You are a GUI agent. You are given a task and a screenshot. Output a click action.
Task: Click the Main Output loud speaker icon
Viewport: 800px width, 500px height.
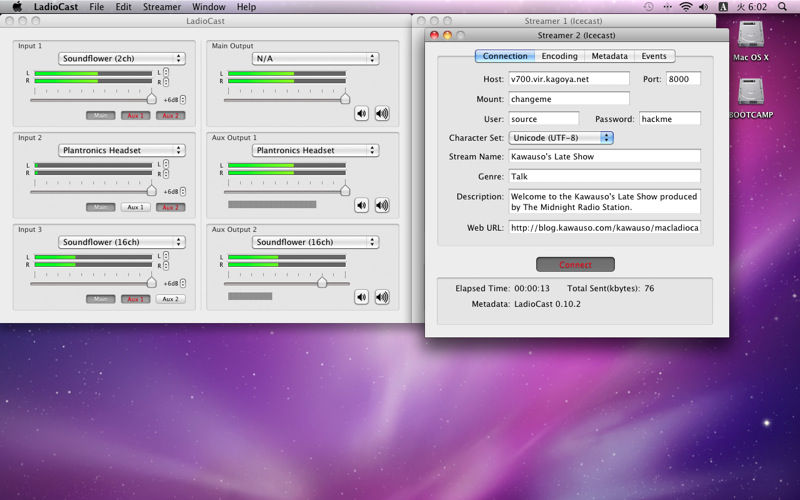pyautogui.click(x=382, y=113)
